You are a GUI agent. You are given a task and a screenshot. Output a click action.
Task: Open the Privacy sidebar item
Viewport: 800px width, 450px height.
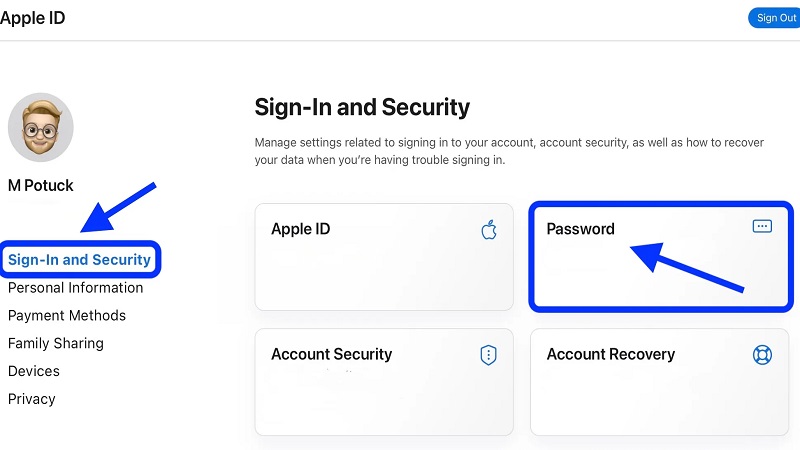click(32, 399)
